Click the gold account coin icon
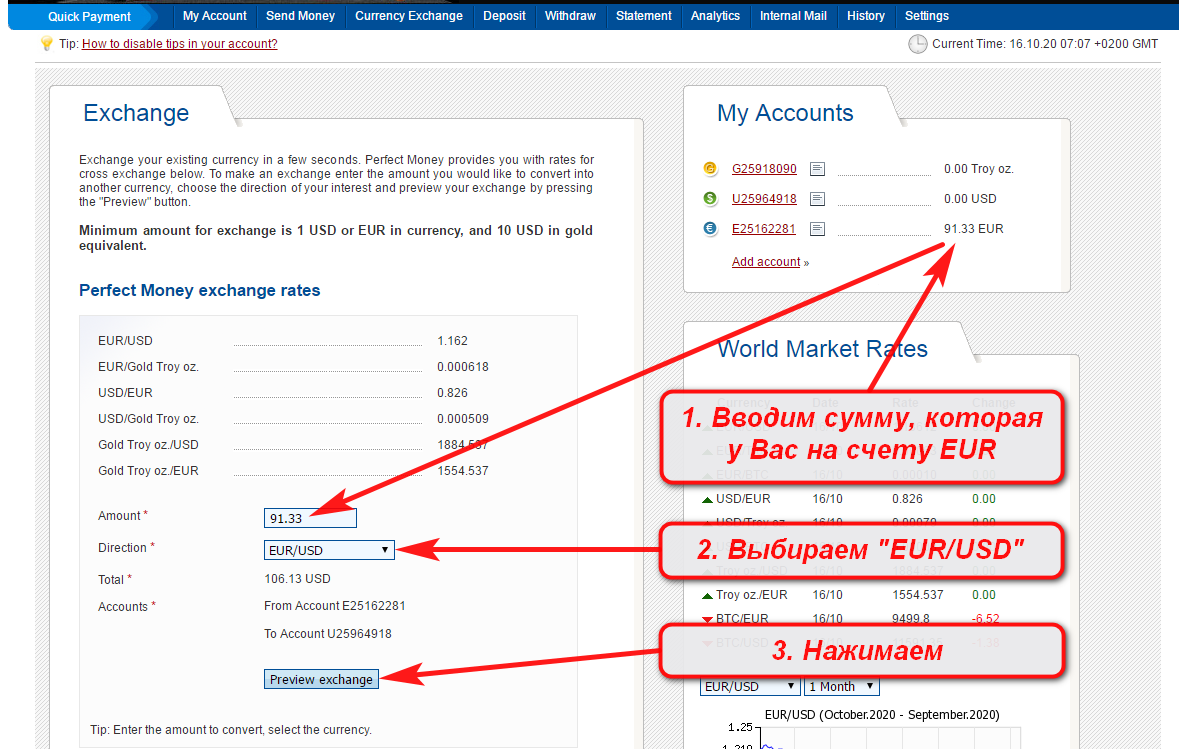Screen dimensions: 1179x749 click(710, 168)
